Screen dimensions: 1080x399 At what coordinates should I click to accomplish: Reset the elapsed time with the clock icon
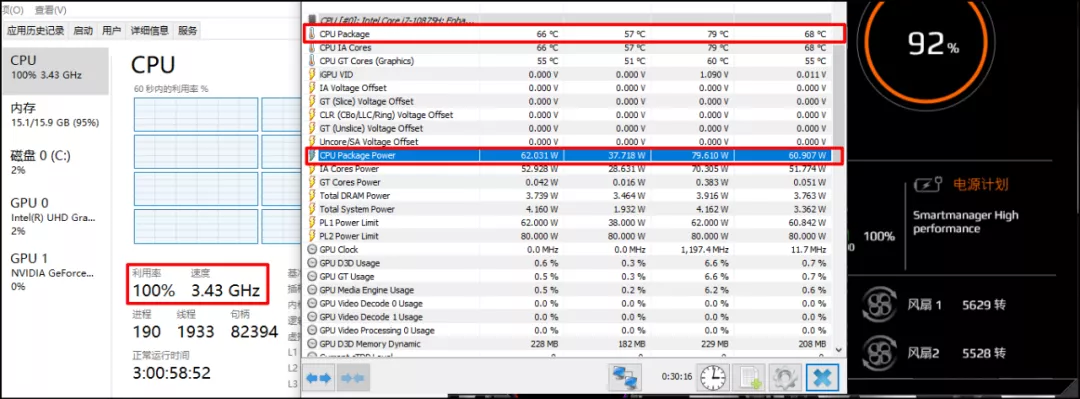pyautogui.click(x=713, y=378)
